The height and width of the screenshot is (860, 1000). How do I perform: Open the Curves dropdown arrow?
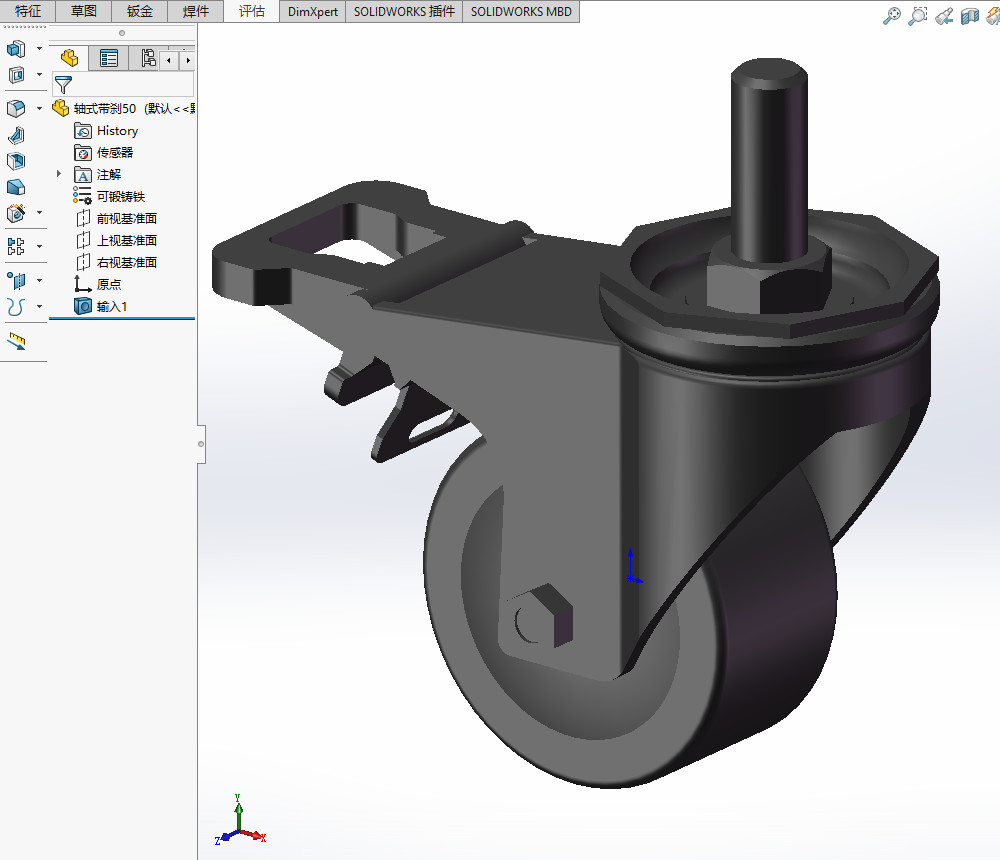click(x=39, y=307)
